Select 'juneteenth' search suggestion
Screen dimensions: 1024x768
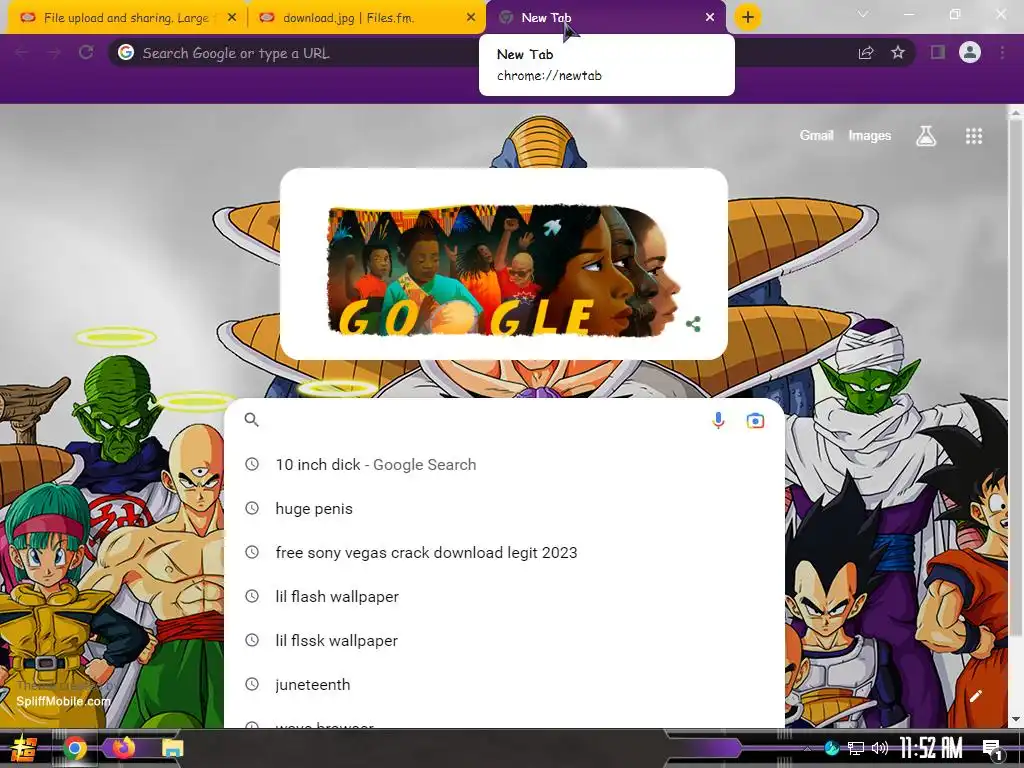[504, 684]
